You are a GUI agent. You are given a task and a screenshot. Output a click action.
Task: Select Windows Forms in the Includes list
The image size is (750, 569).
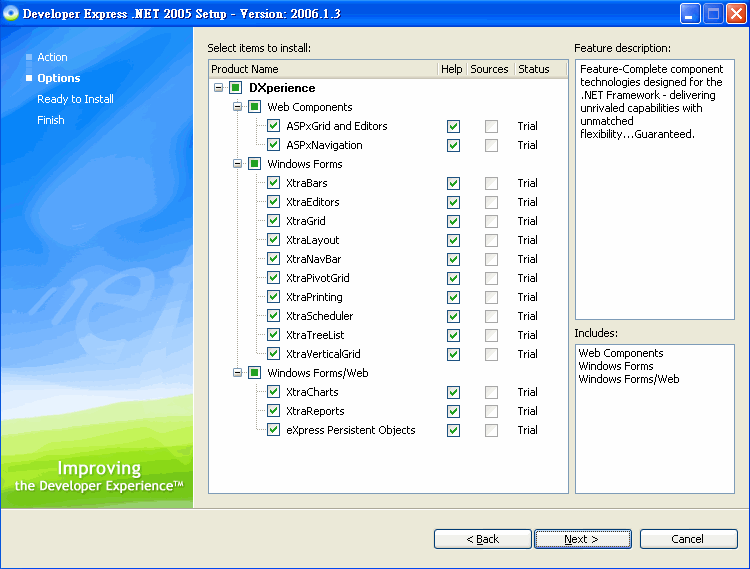click(x=615, y=366)
